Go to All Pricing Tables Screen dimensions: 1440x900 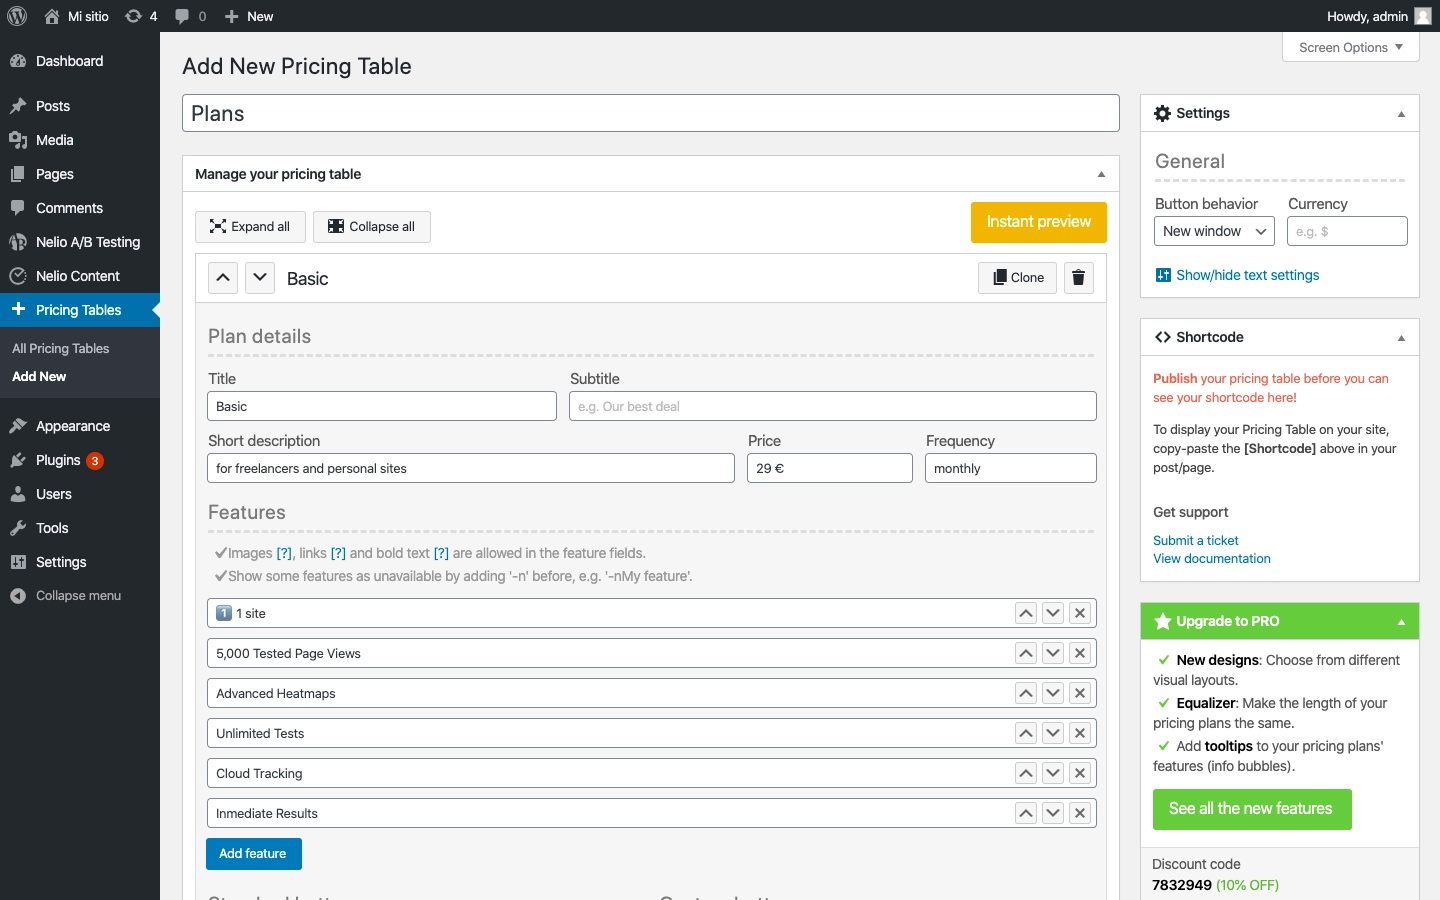tap(60, 348)
